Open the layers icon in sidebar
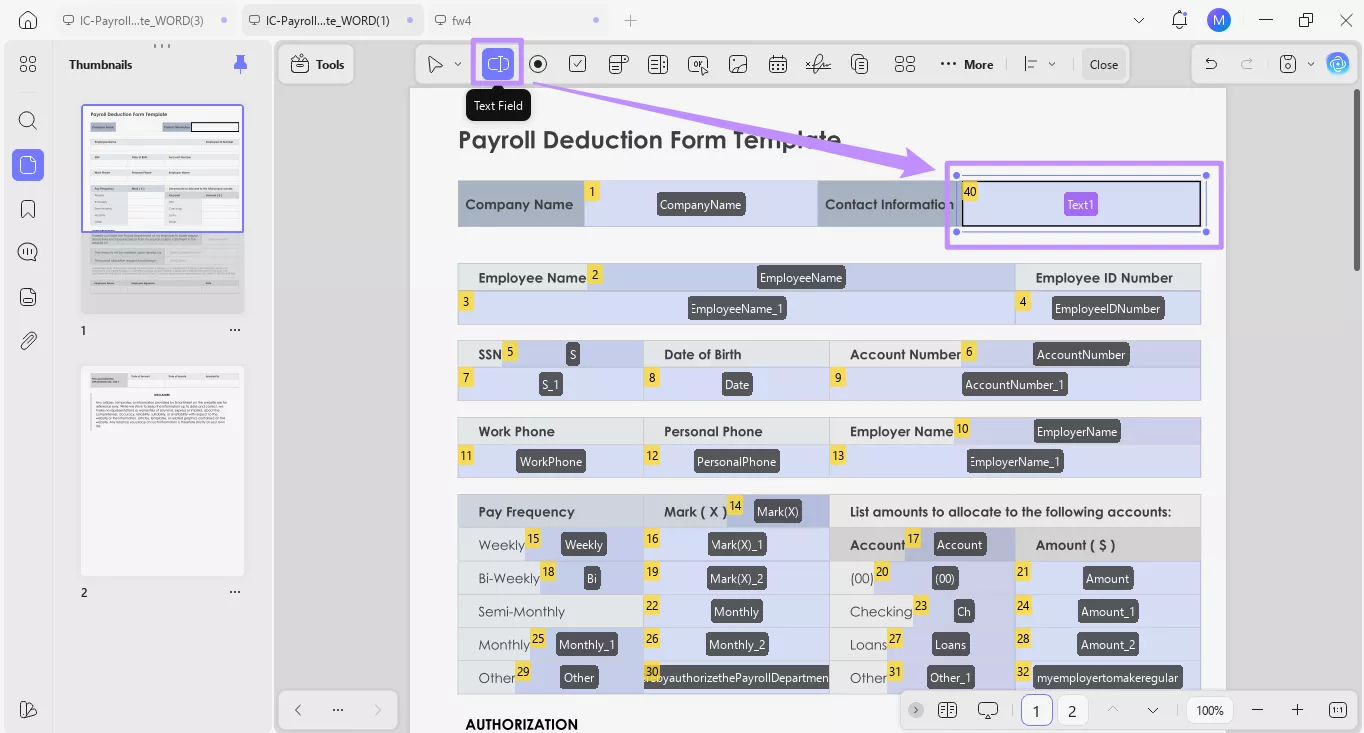Screen dimensions: 1364x733 pyautogui.click(x=28, y=709)
